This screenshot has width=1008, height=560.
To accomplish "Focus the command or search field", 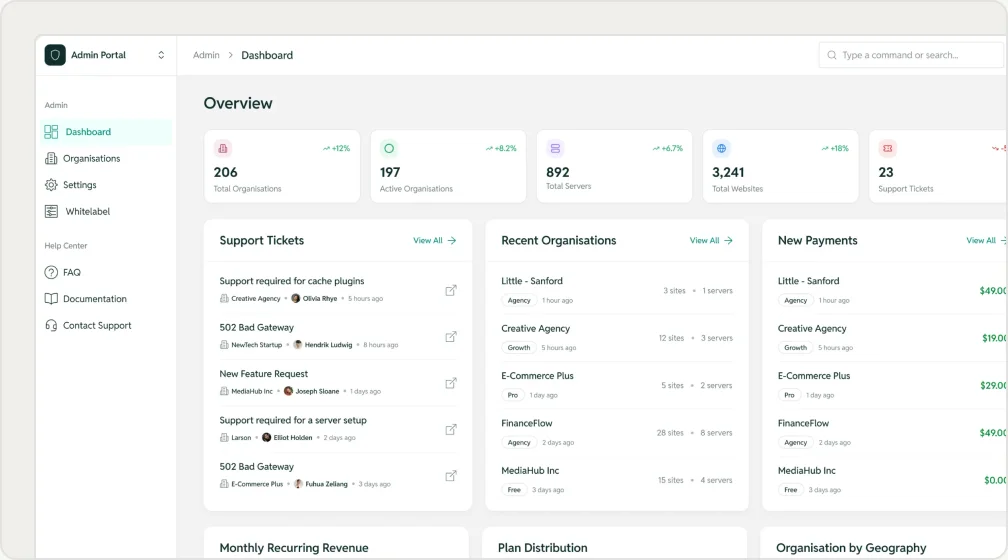I will tap(913, 55).
